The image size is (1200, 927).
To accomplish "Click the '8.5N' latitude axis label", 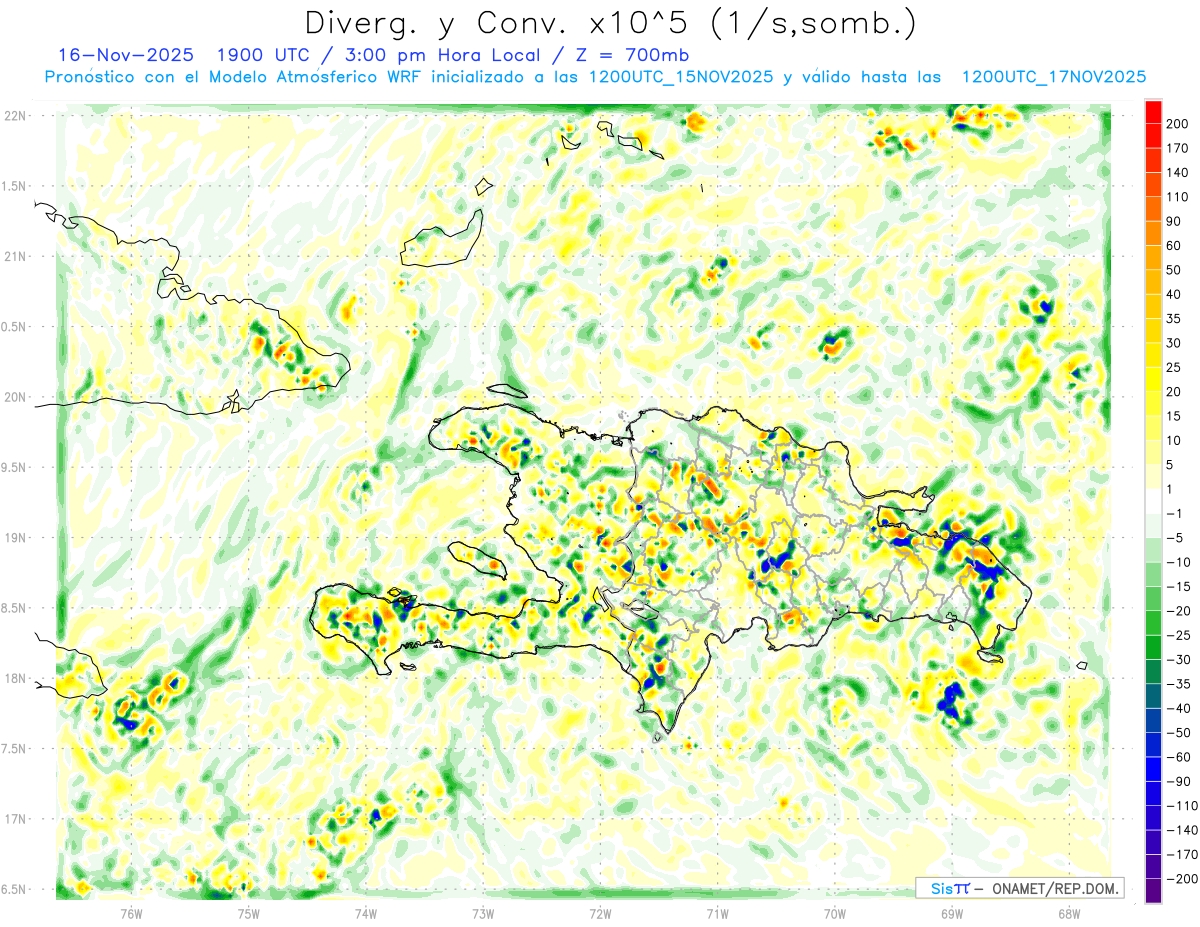I will [x=13, y=608].
